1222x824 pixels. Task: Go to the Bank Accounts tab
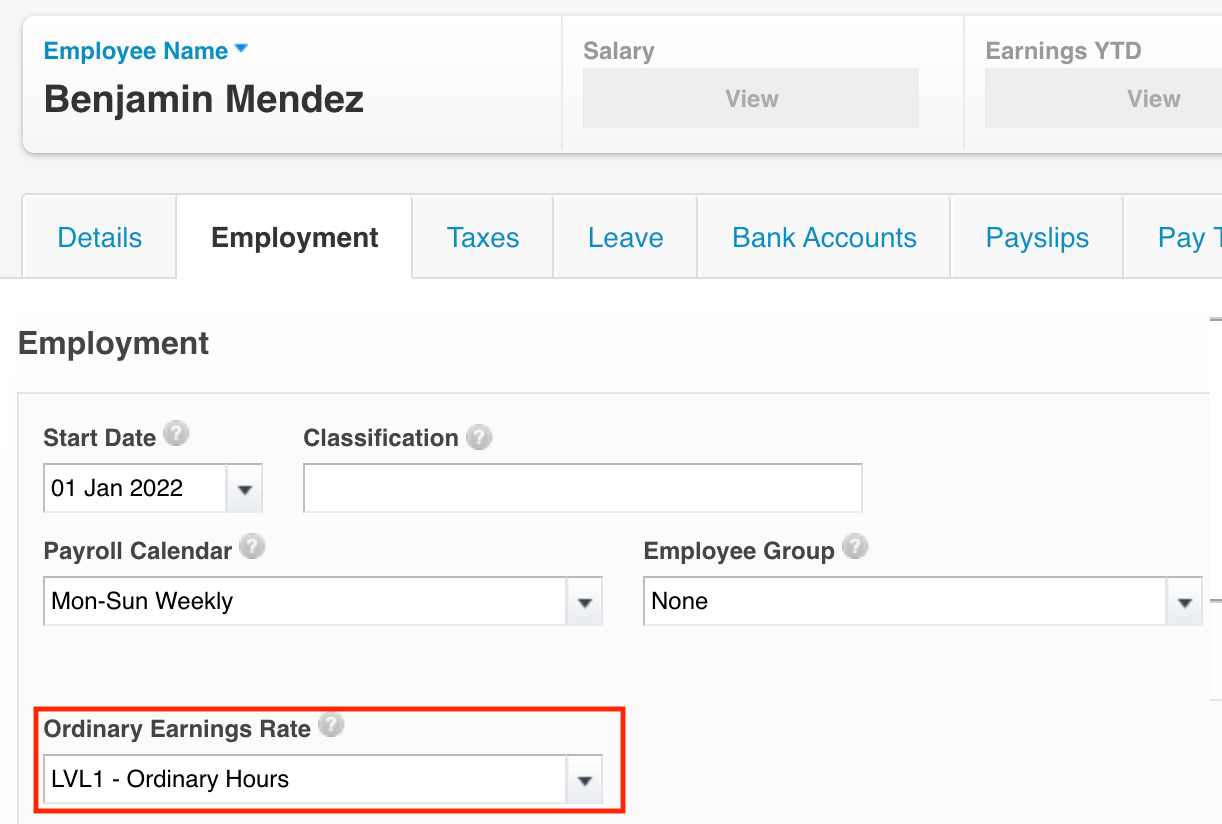pos(823,237)
